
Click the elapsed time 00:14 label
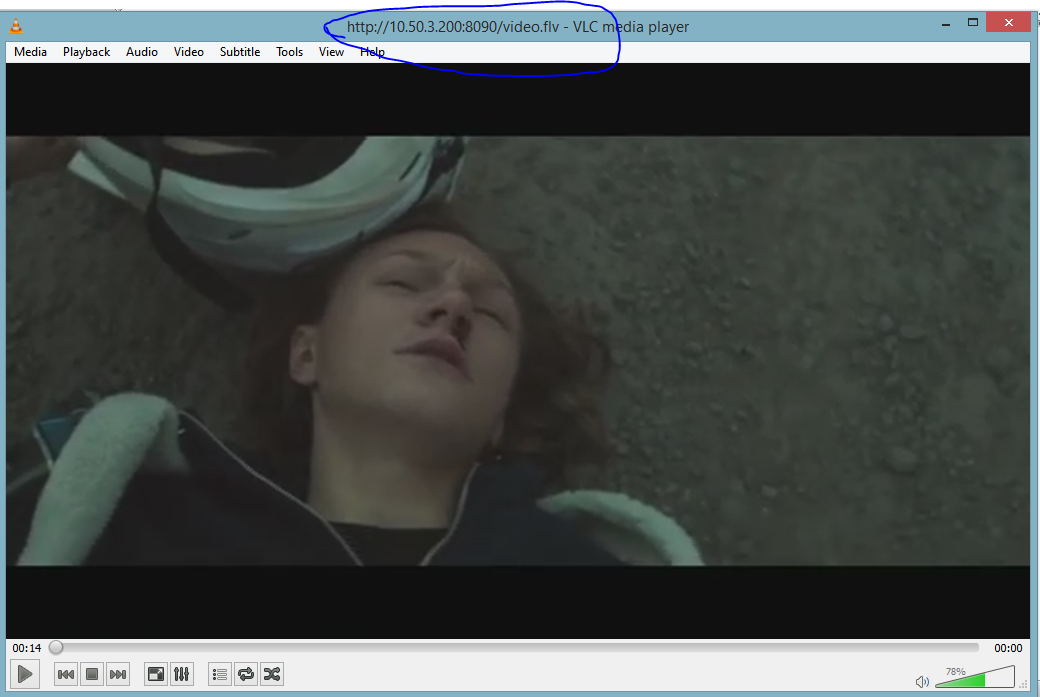point(27,648)
